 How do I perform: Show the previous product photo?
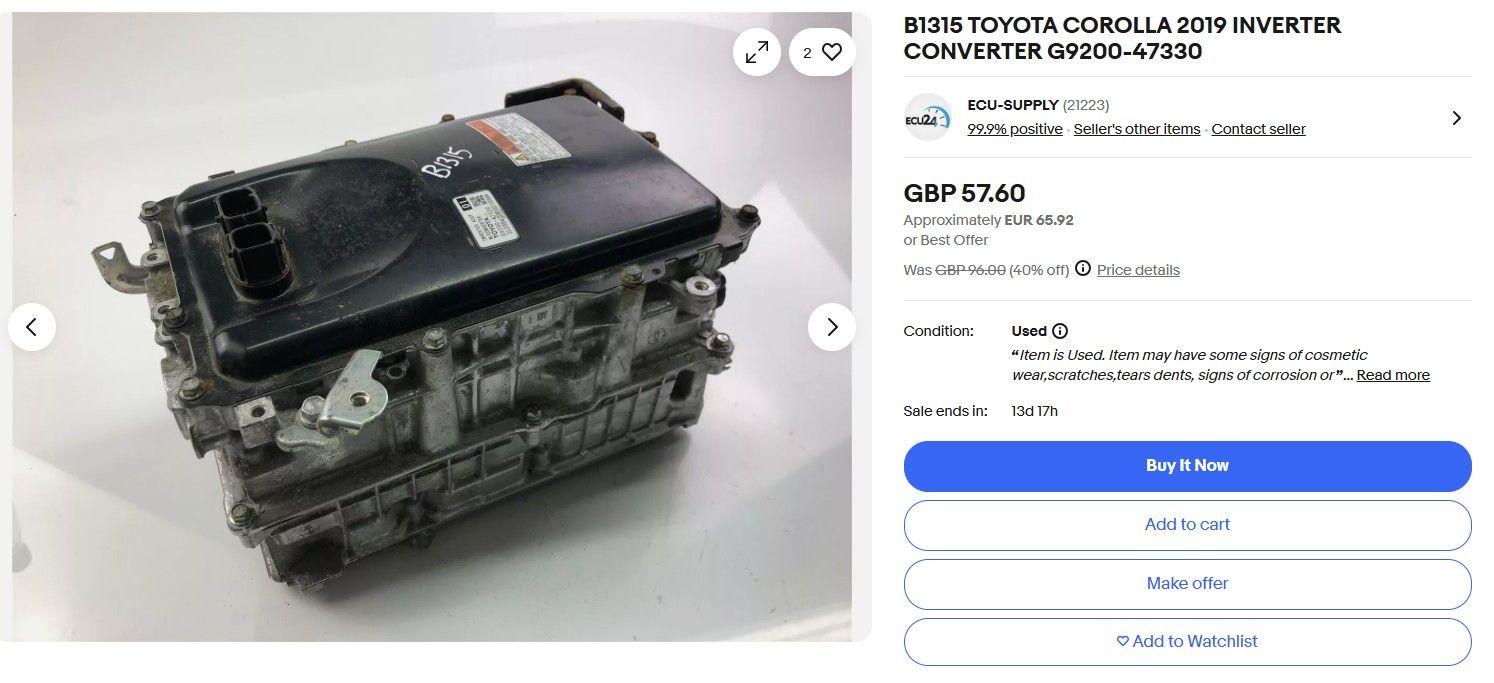pos(32,326)
